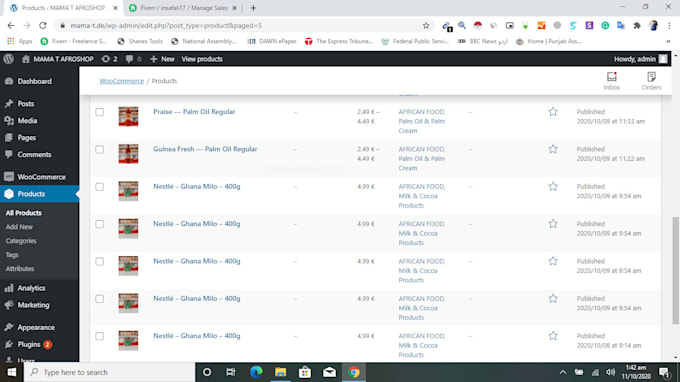
Task: Open Categories submenu item
Action: point(21,241)
